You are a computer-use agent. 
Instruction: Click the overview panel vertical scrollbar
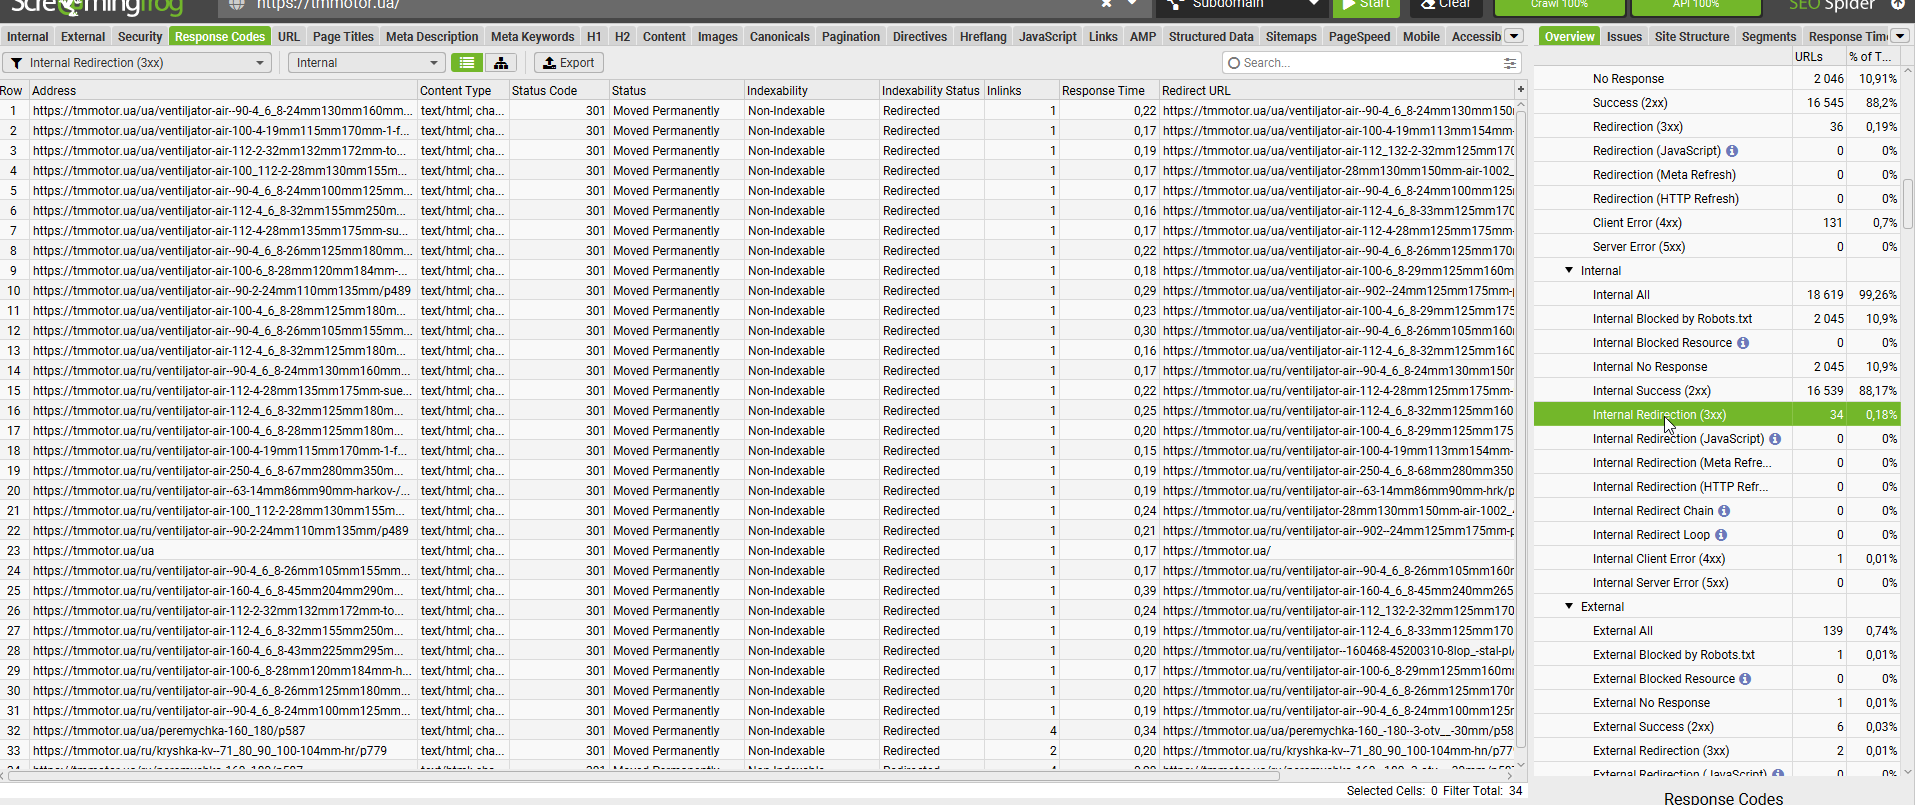coord(1908,205)
